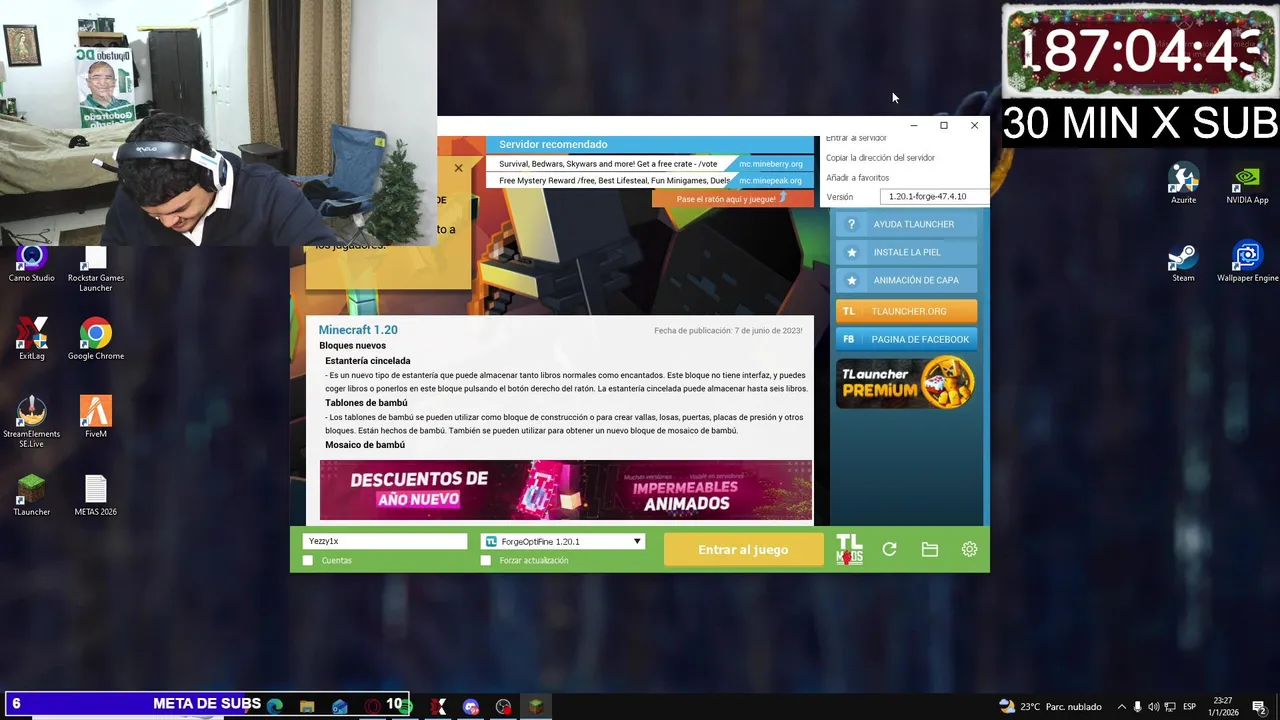1280x720 pixels.
Task: Toggle the Cuentas checkbox
Action: point(308,560)
